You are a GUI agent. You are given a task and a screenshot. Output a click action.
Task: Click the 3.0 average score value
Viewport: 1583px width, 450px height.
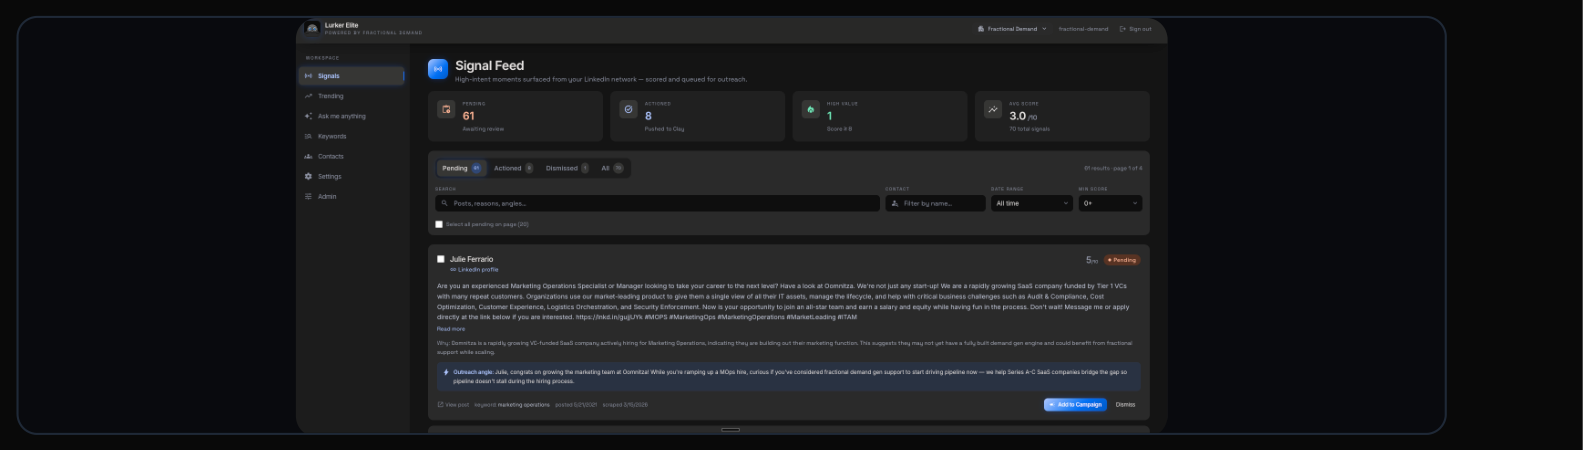click(x=1017, y=116)
